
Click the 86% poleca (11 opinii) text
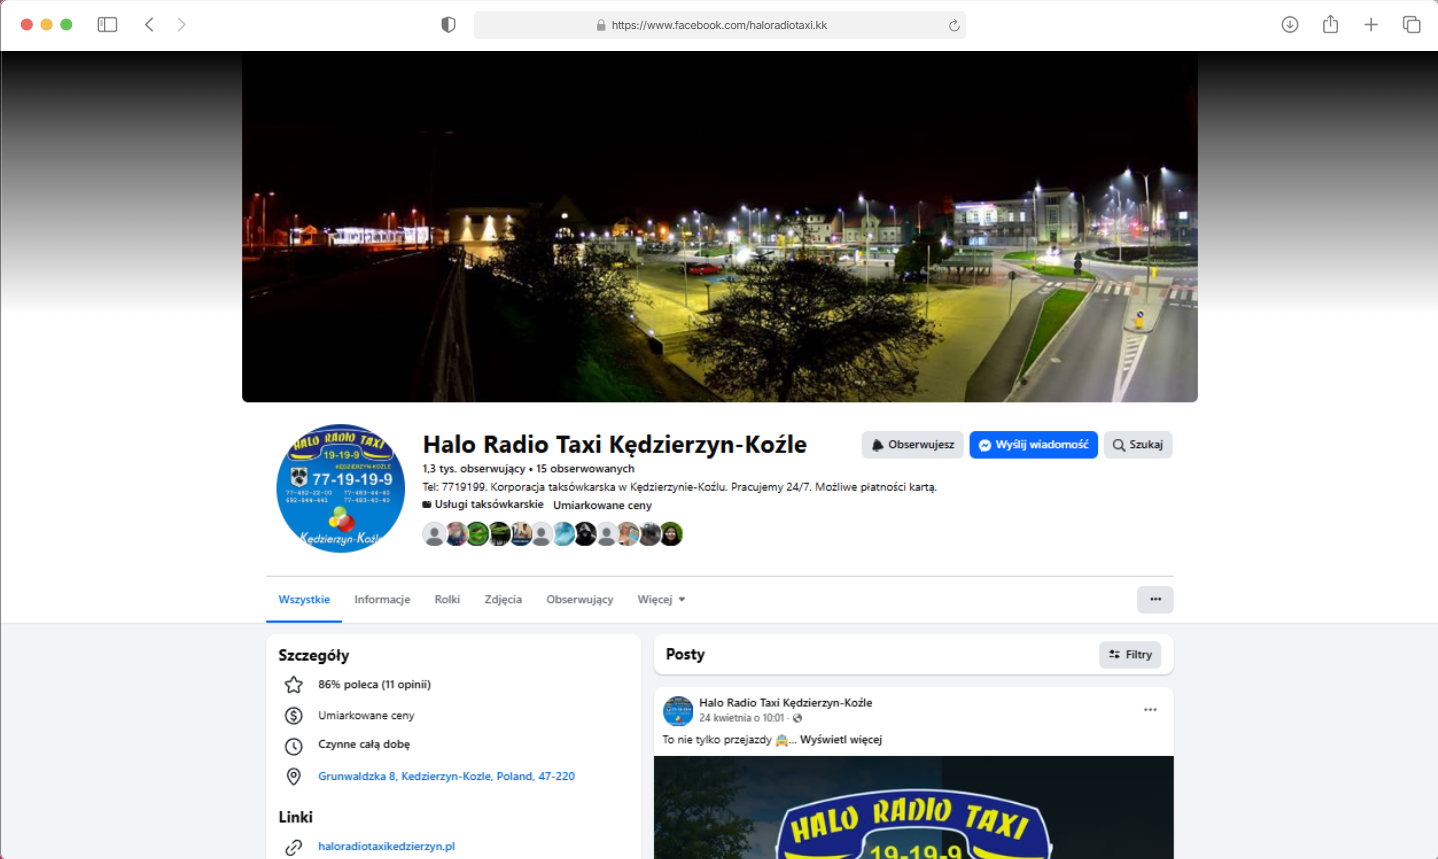pos(374,685)
